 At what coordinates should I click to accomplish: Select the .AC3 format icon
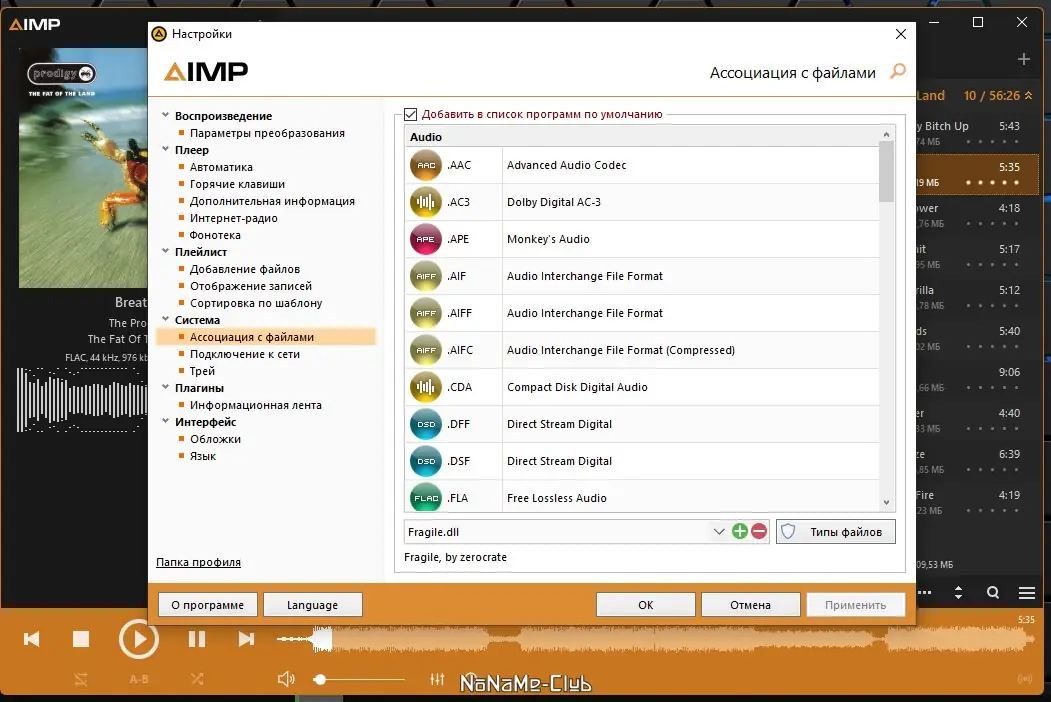point(426,202)
